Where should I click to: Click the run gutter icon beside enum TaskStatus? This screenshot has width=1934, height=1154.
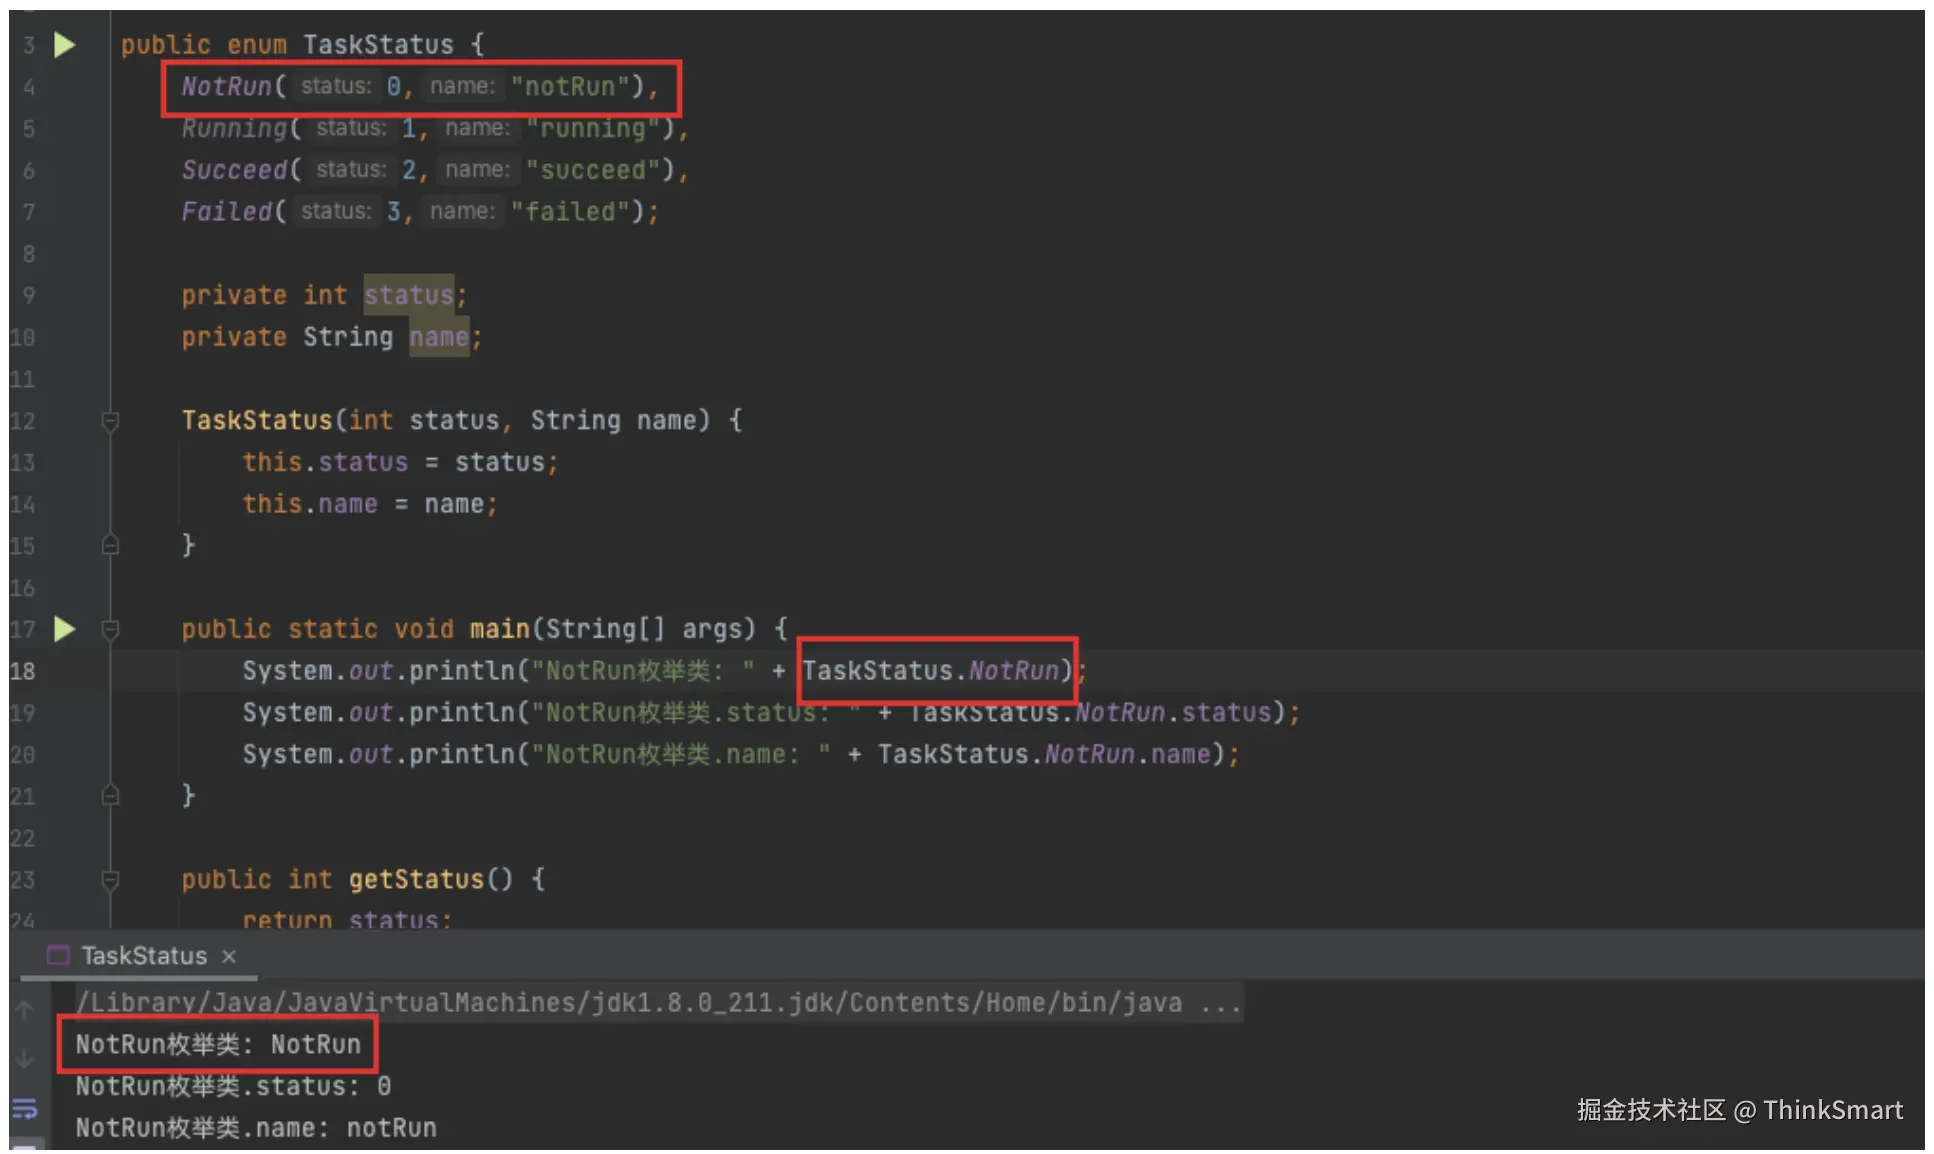[64, 44]
